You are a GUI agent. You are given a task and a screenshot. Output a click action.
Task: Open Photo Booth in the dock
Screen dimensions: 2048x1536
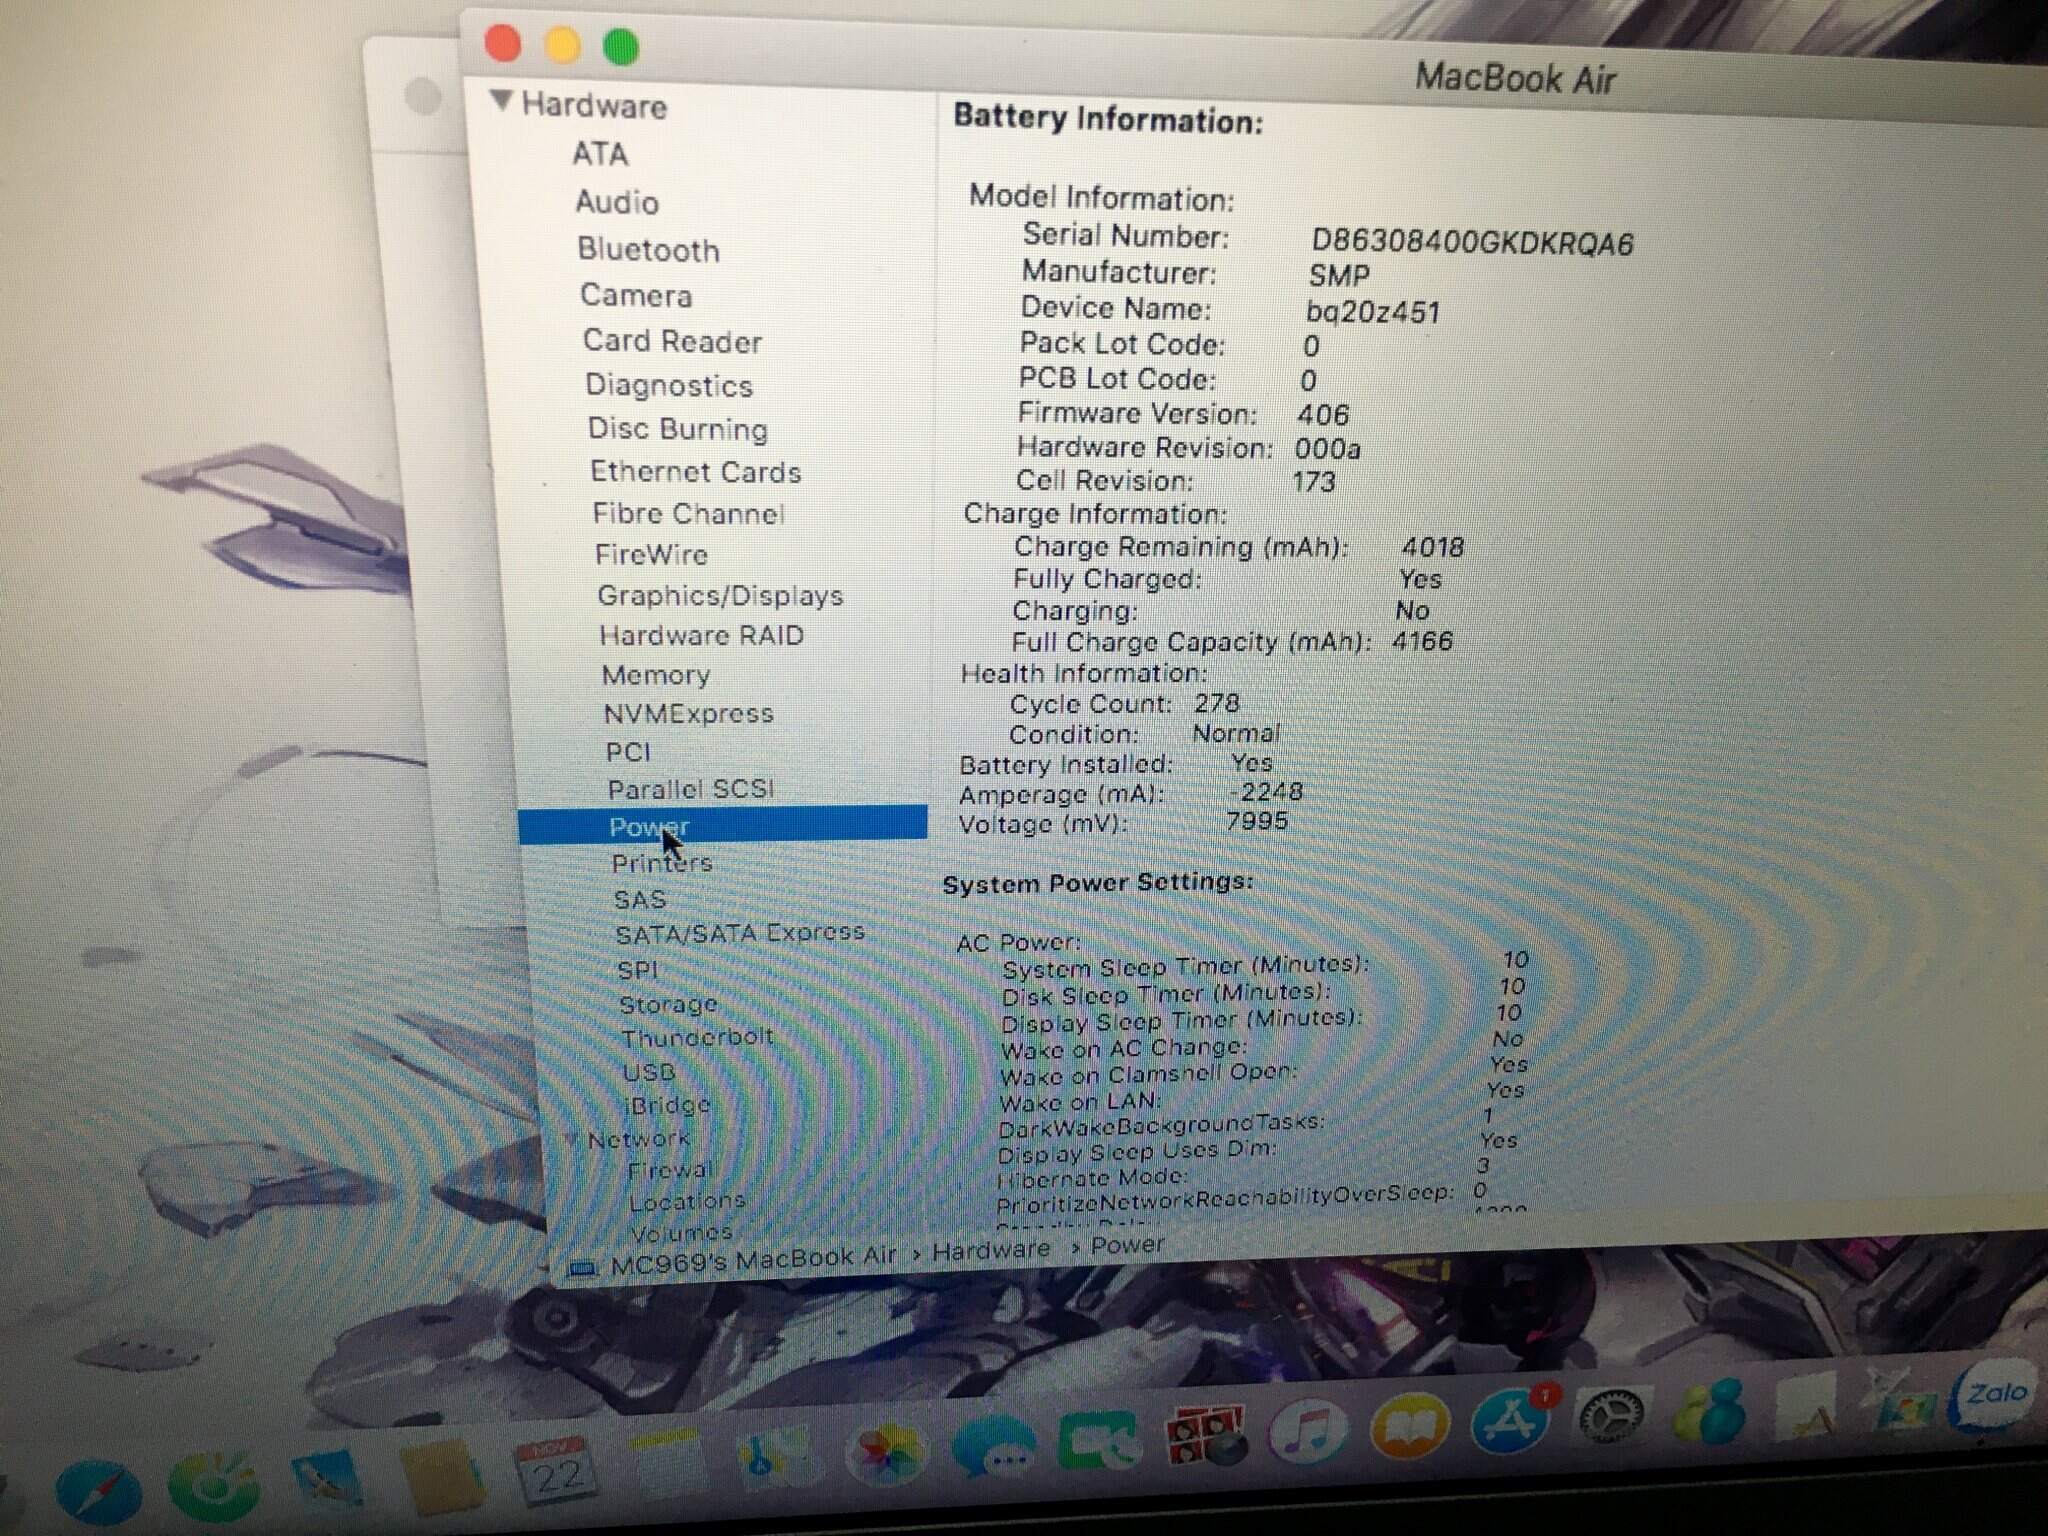point(1206,1436)
